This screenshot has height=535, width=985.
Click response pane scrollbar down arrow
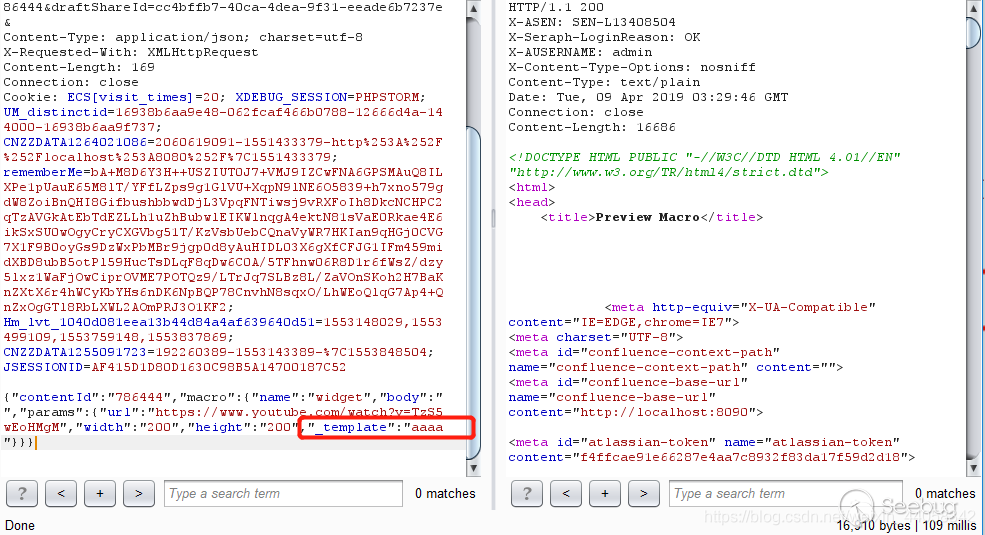tap(974, 468)
